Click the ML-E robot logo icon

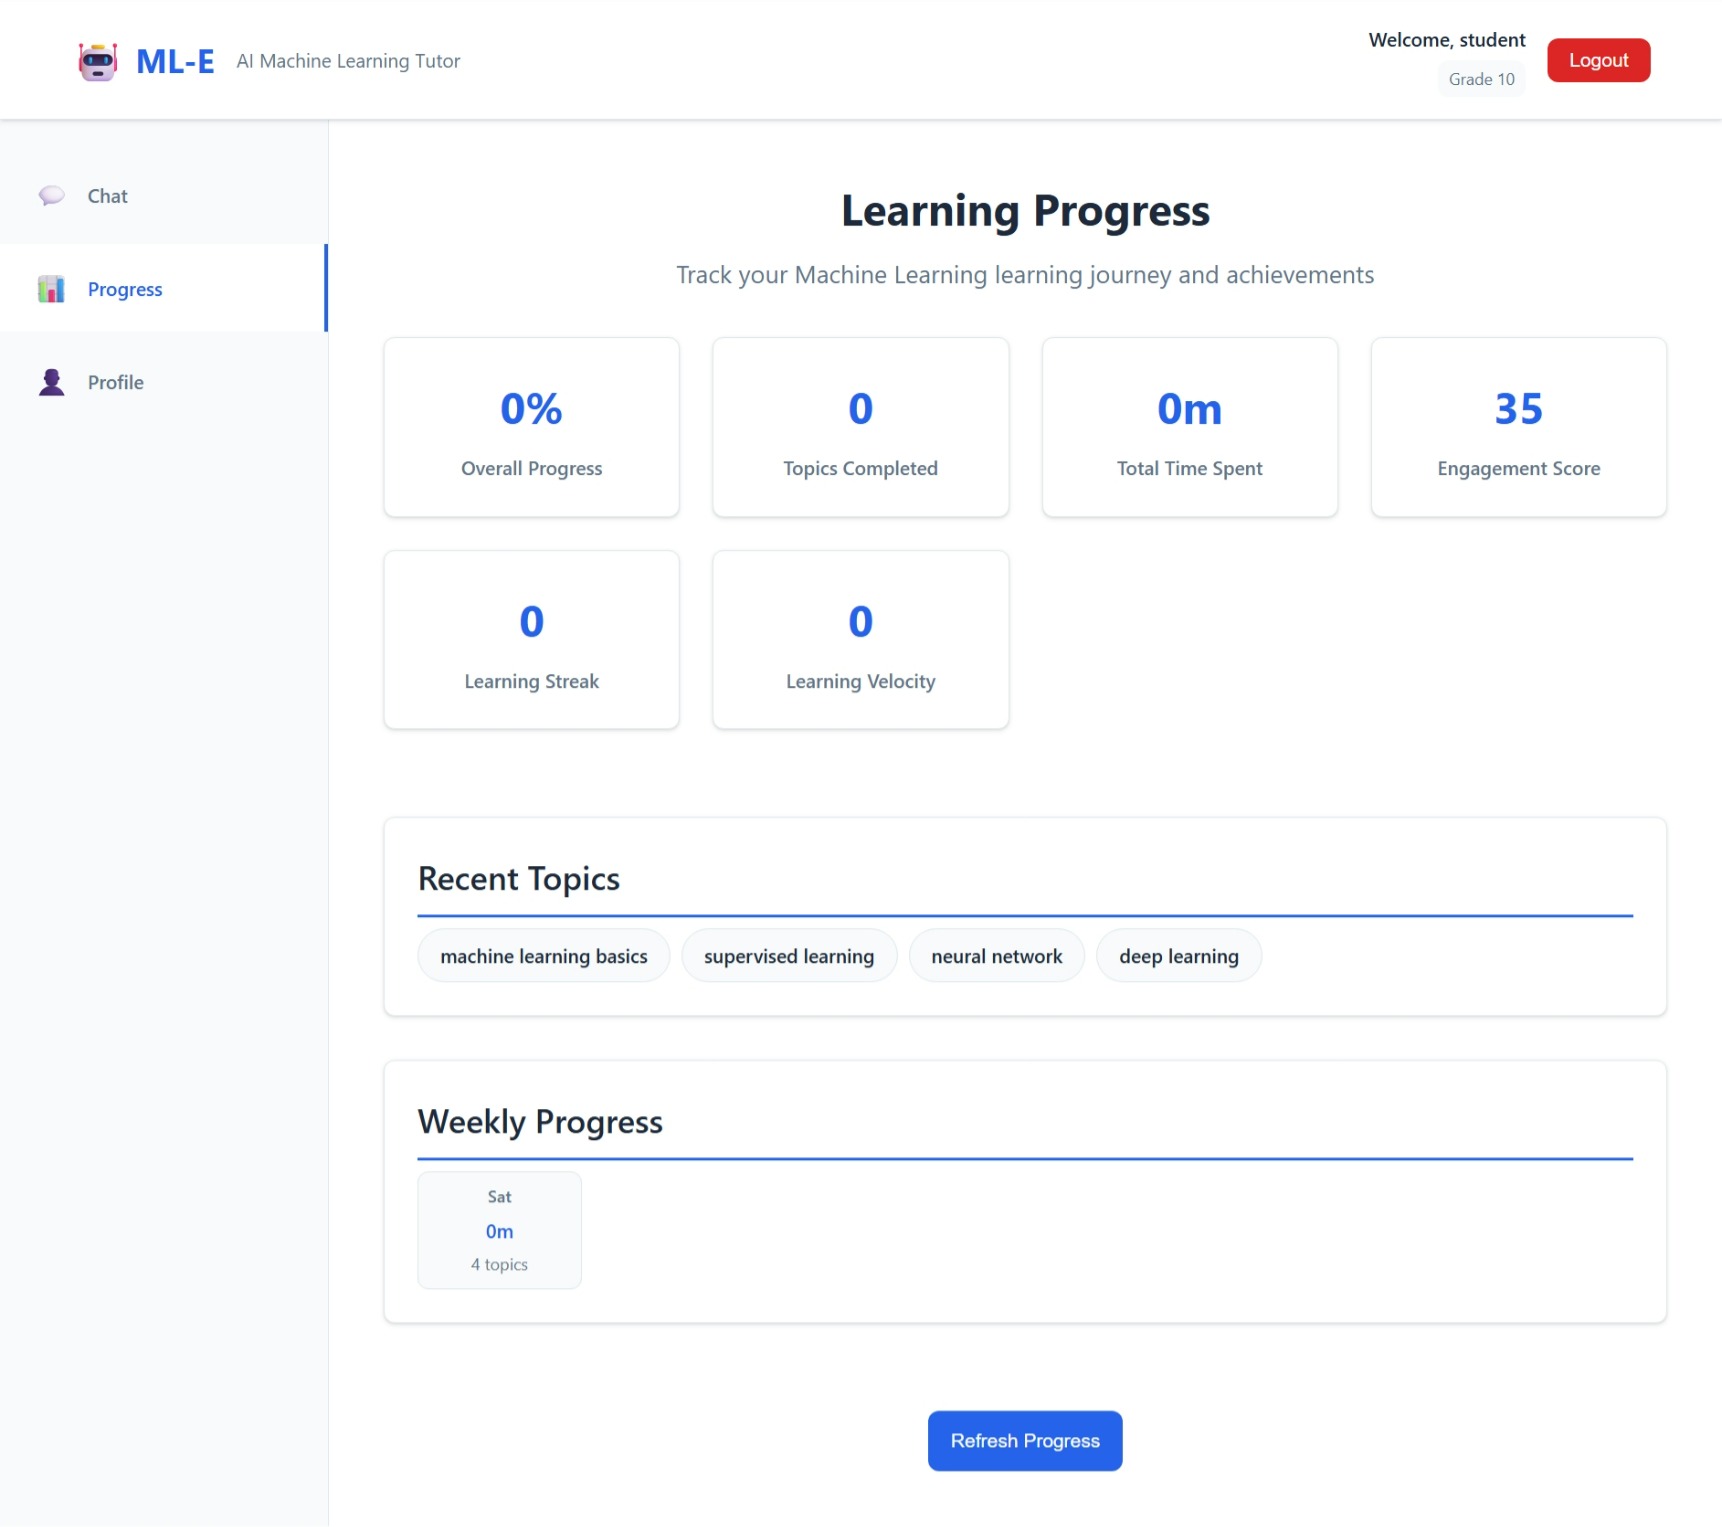coord(98,62)
